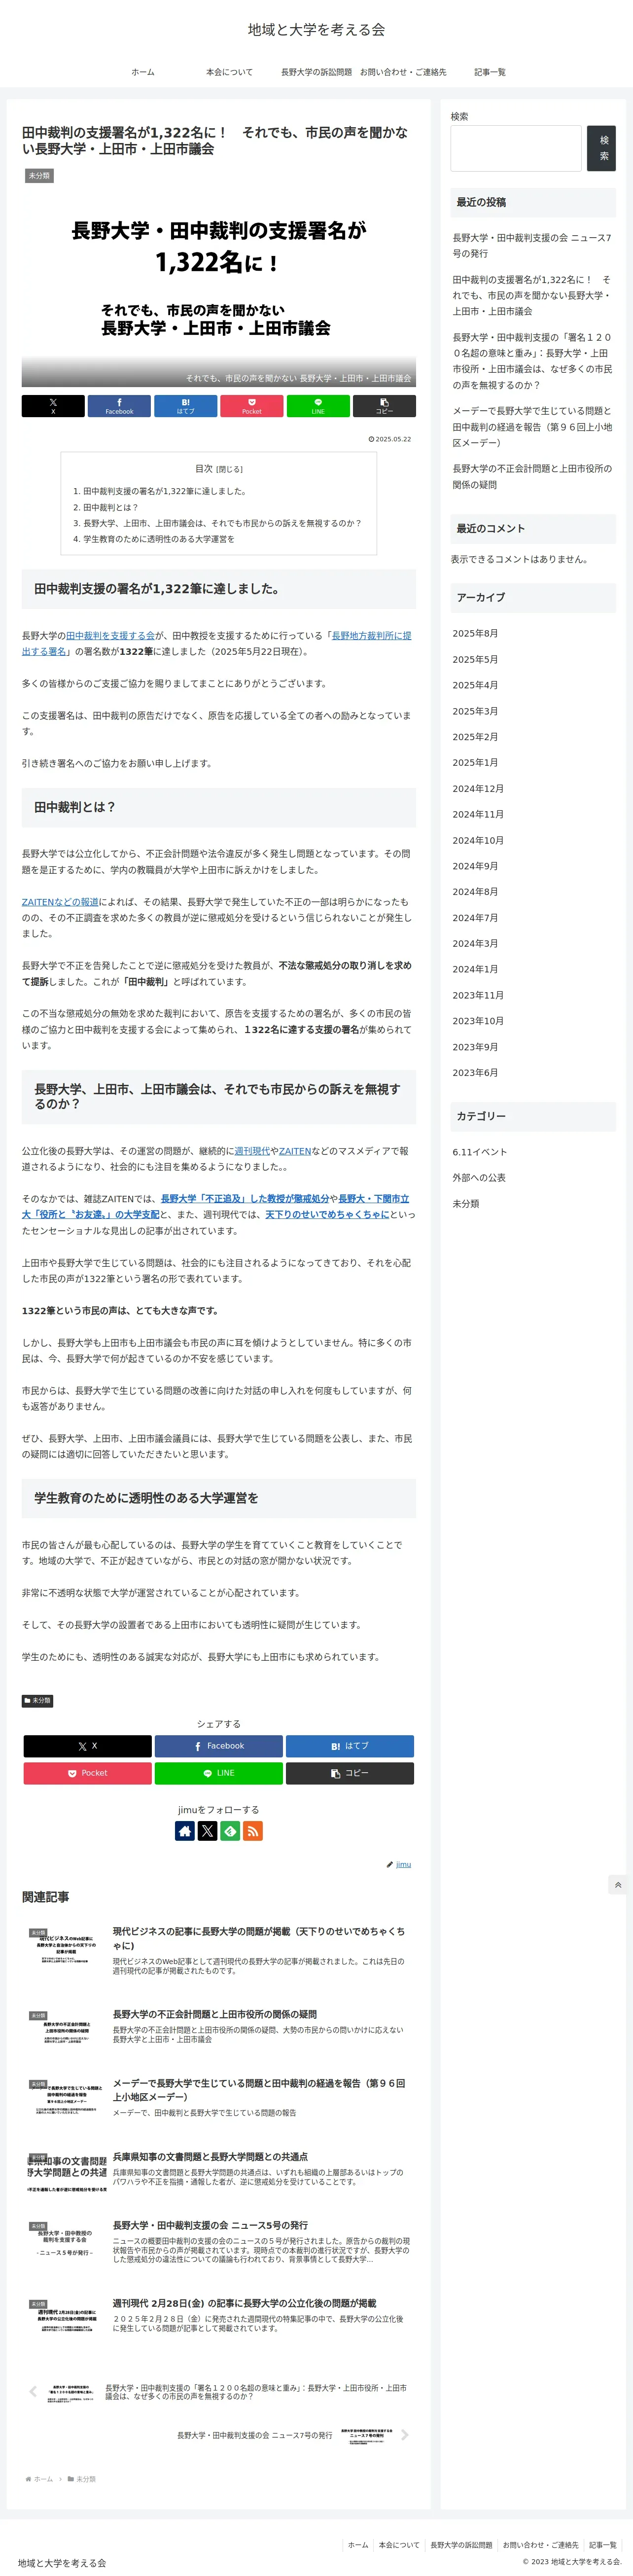Open jimu's RSS feed icon
This screenshot has width=633, height=2576.
pyautogui.click(x=253, y=1831)
